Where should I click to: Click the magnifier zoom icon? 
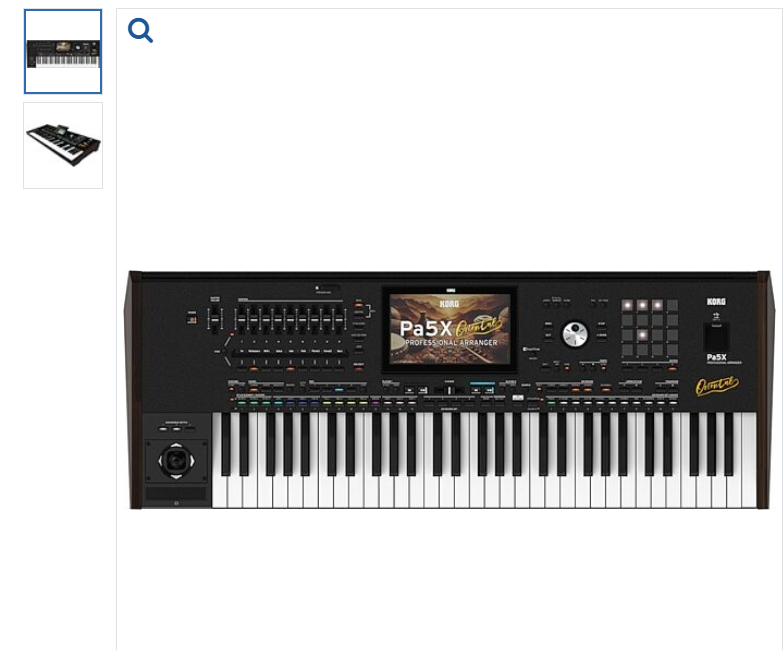[140, 30]
